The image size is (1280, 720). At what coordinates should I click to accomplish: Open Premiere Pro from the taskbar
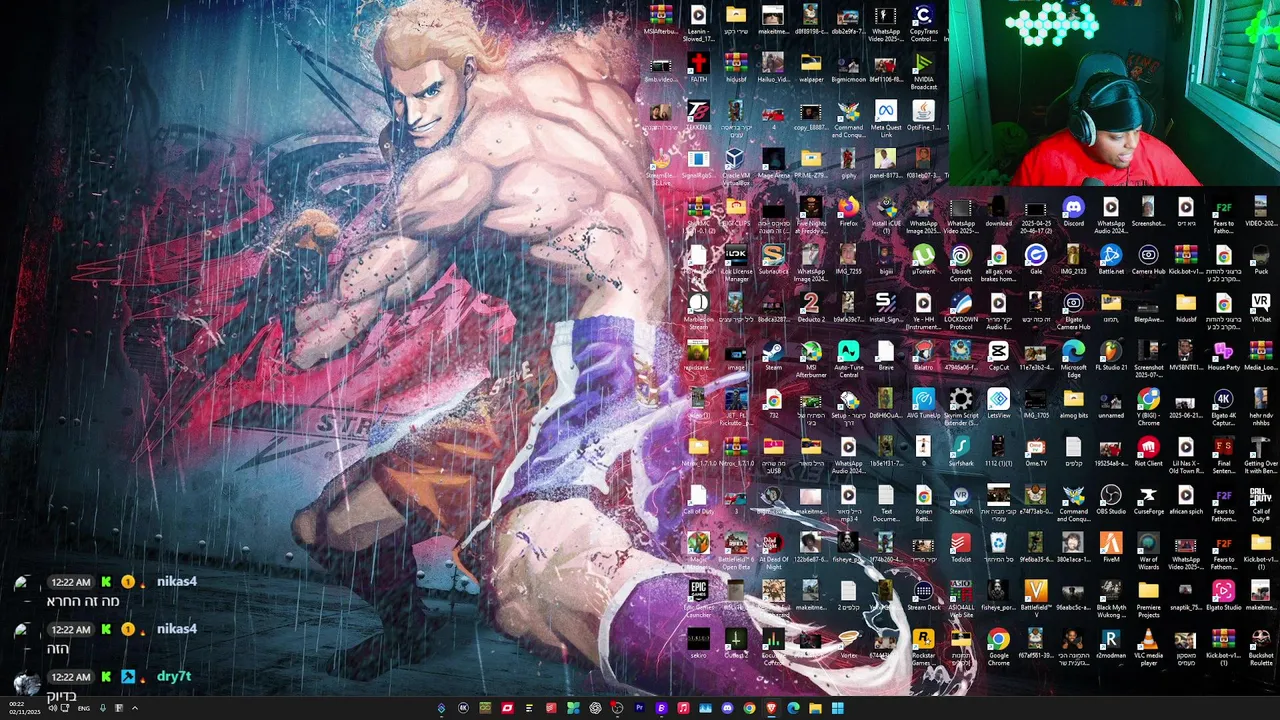pyautogui.click(x=639, y=708)
